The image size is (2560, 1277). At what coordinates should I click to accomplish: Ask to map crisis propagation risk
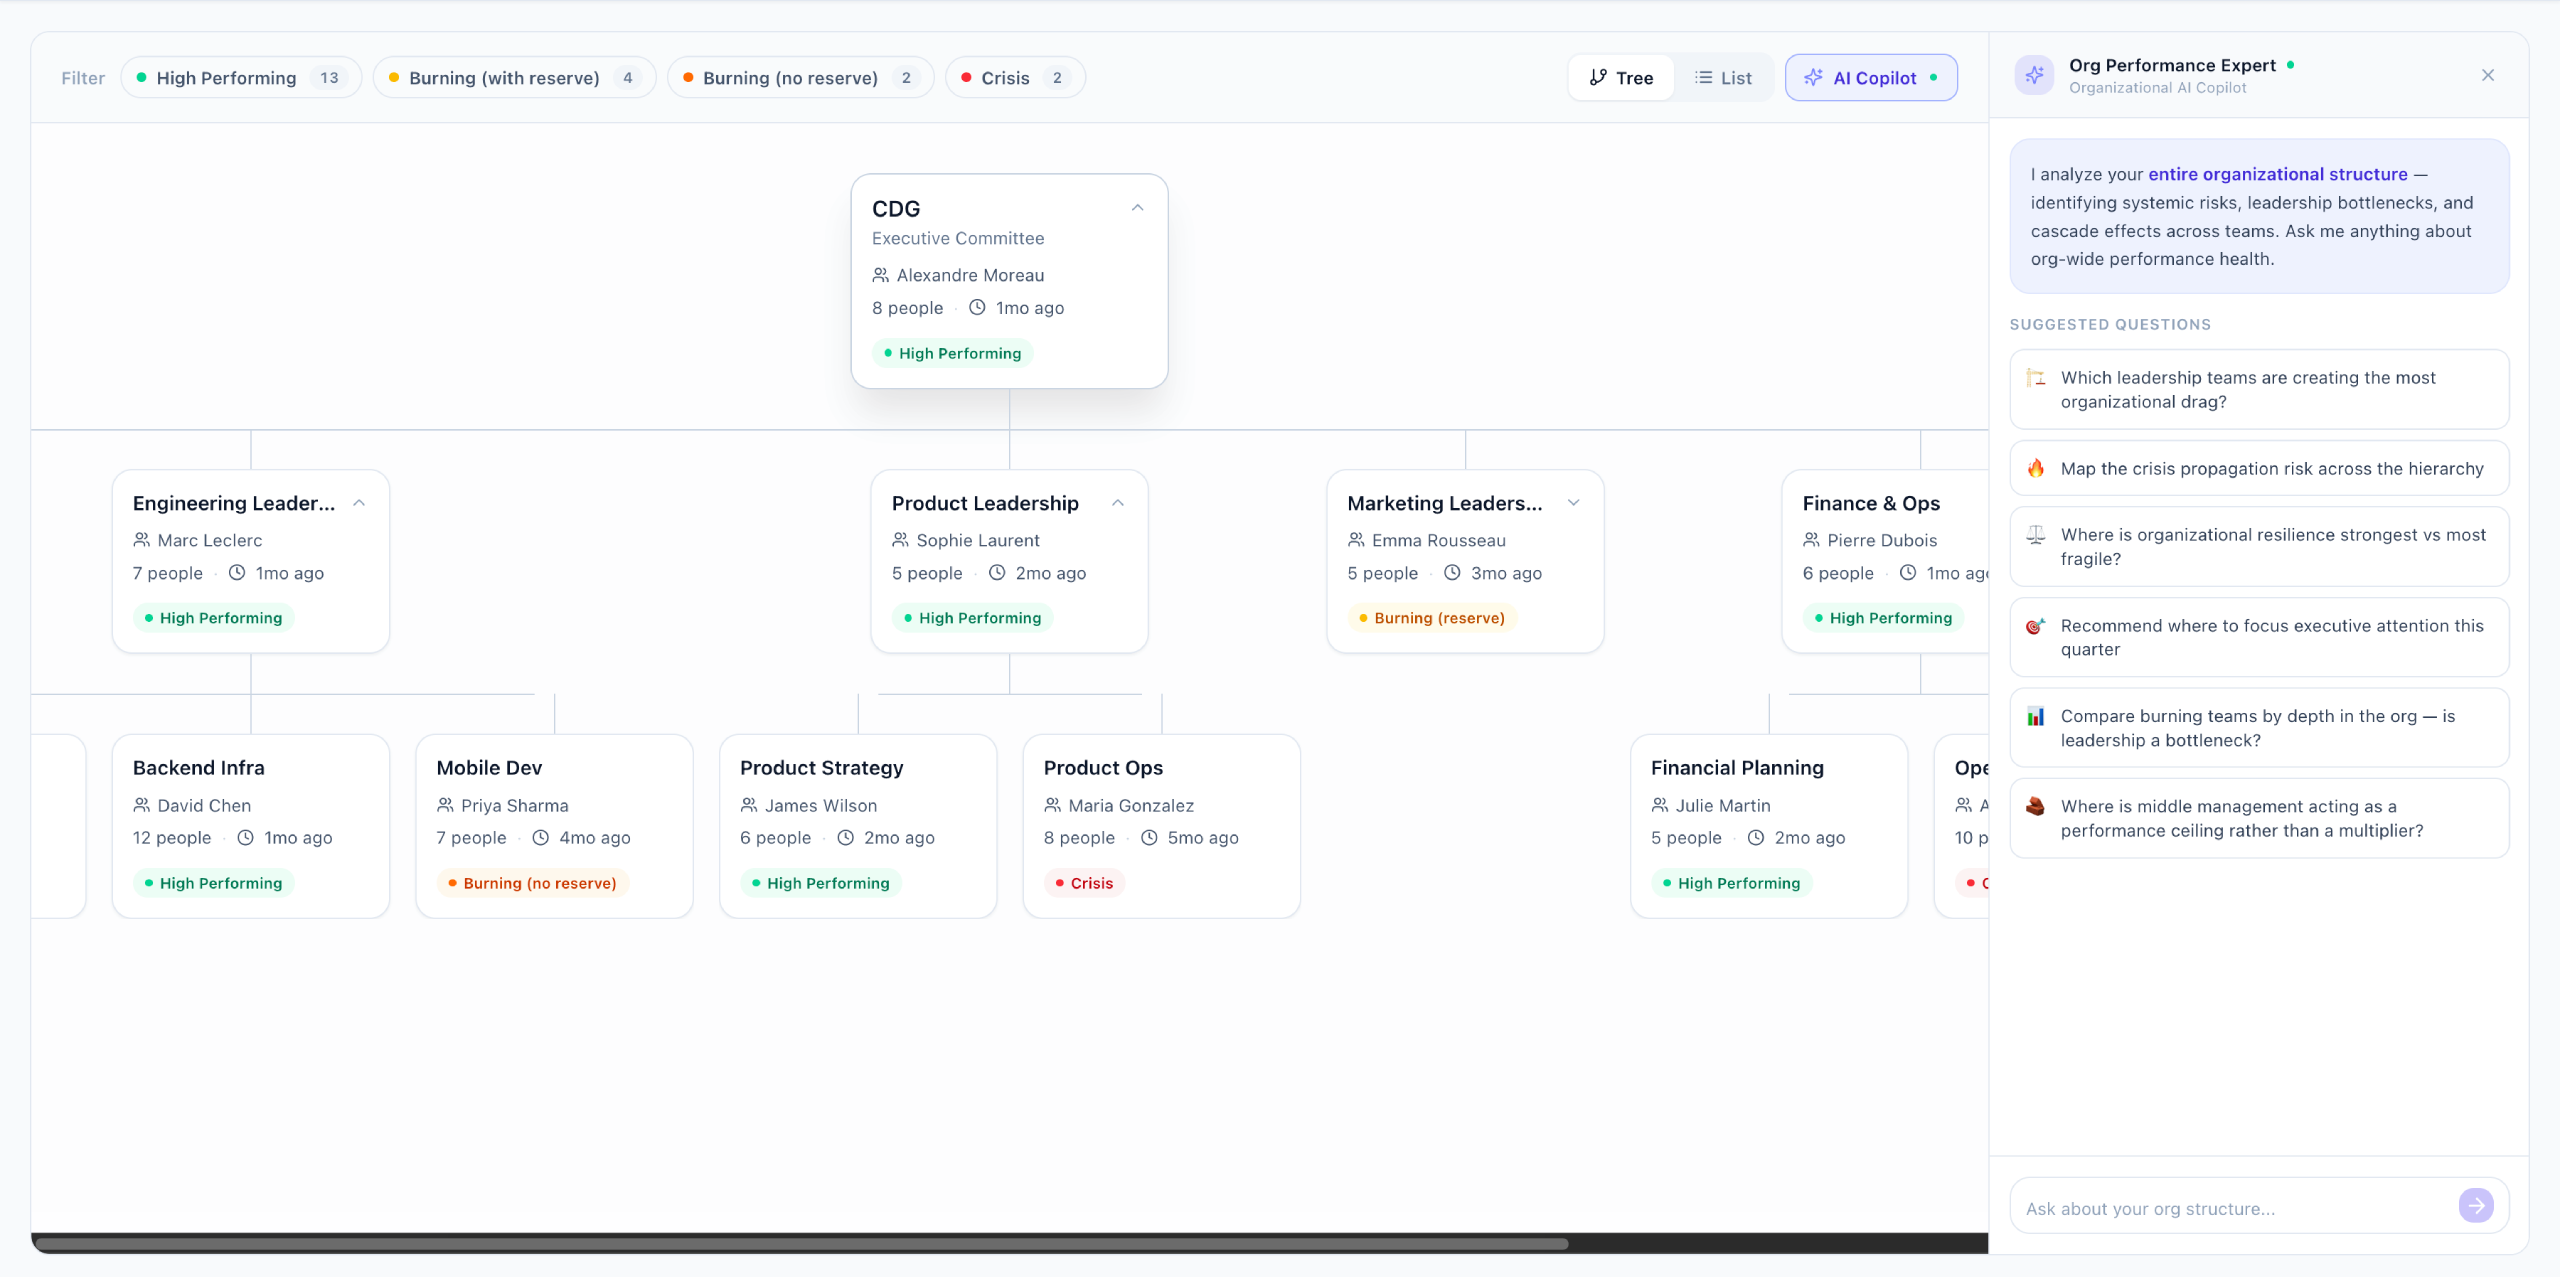point(2259,469)
